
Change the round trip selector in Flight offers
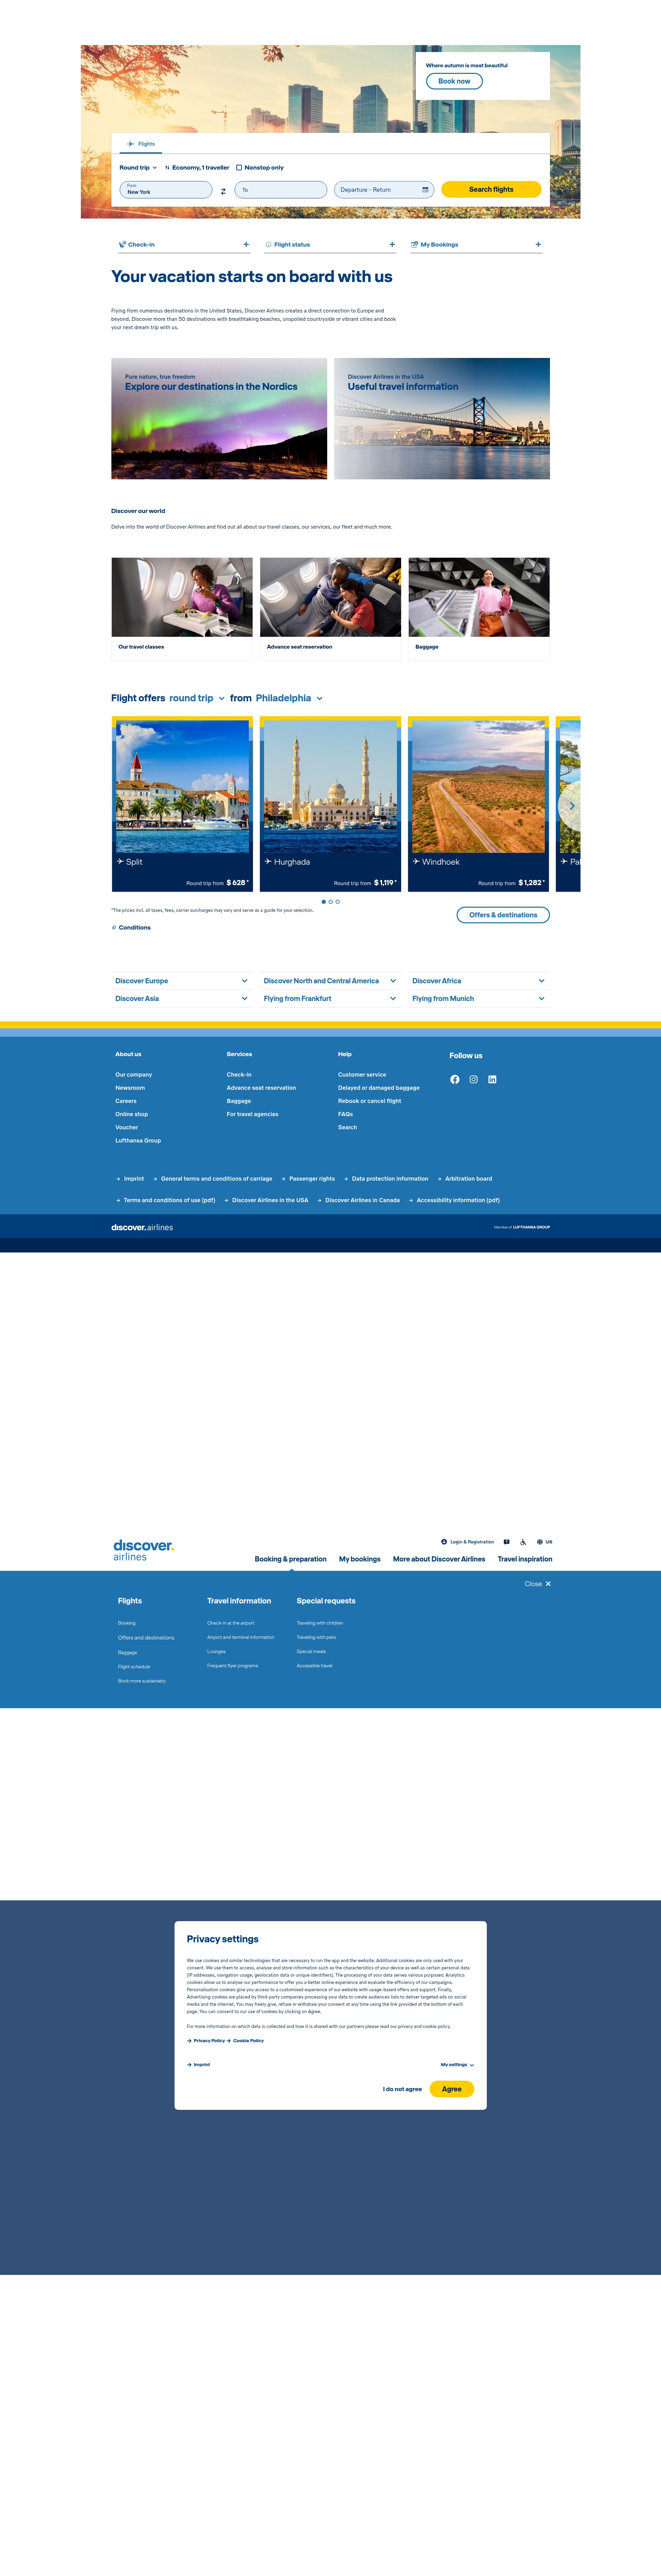[197, 698]
